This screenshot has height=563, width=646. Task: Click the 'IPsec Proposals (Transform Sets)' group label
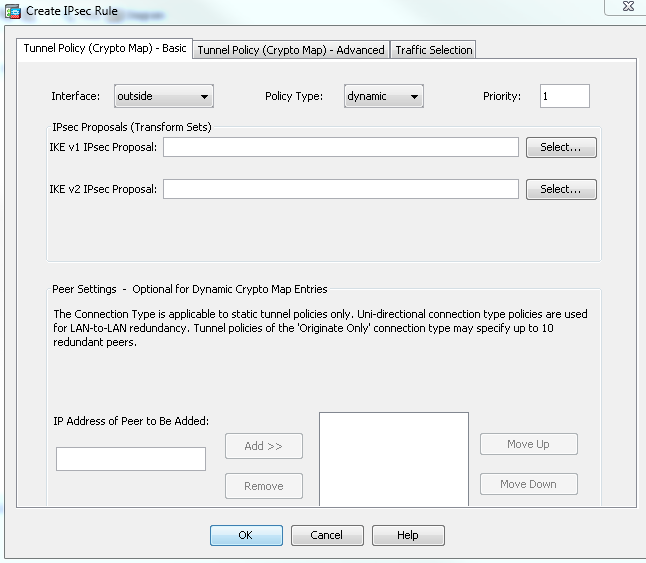point(132,127)
